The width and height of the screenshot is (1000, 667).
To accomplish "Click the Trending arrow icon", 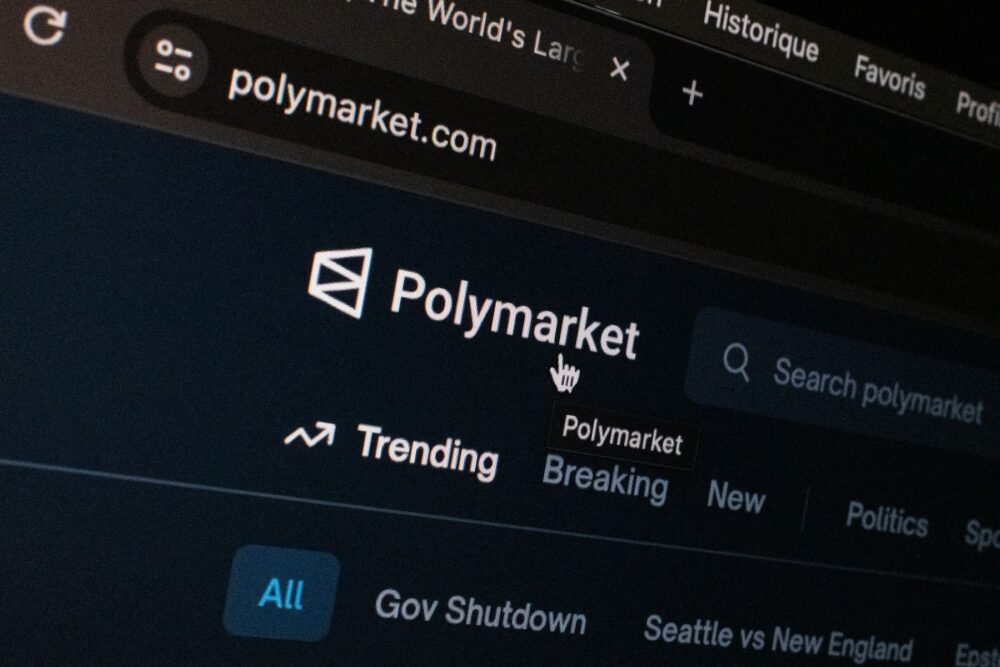I will (x=310, y=434).
